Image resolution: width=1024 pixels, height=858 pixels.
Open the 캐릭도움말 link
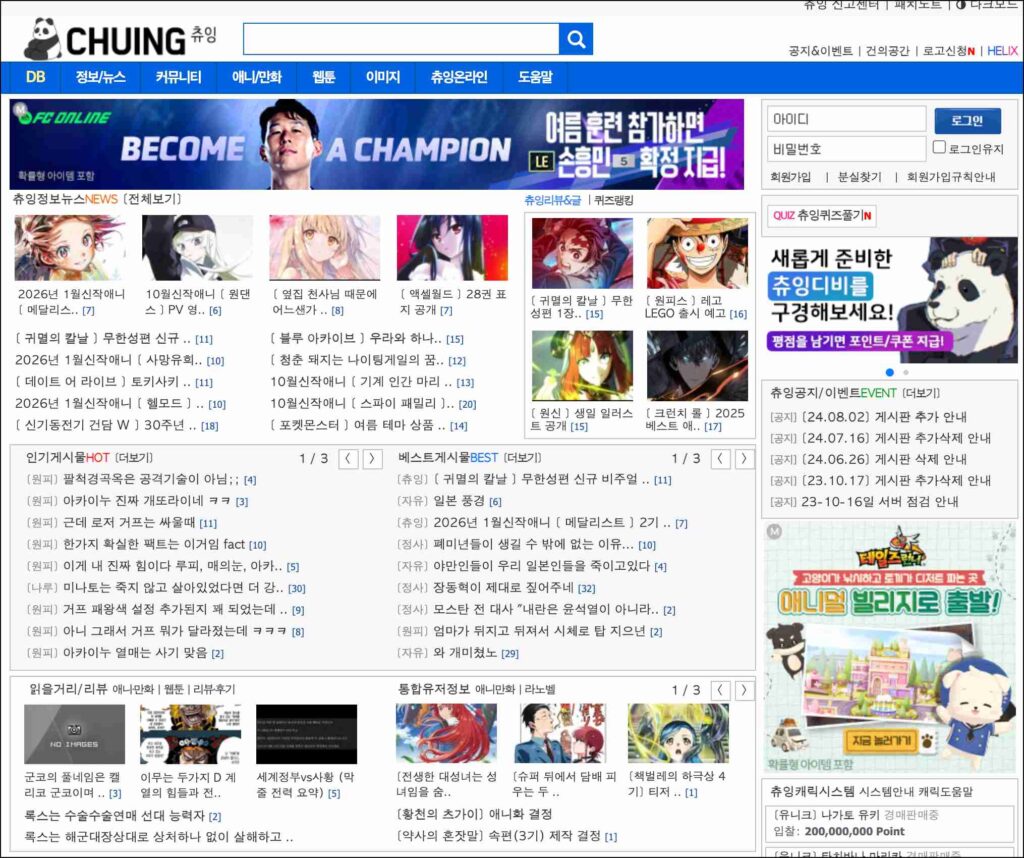tap(946, 791)
